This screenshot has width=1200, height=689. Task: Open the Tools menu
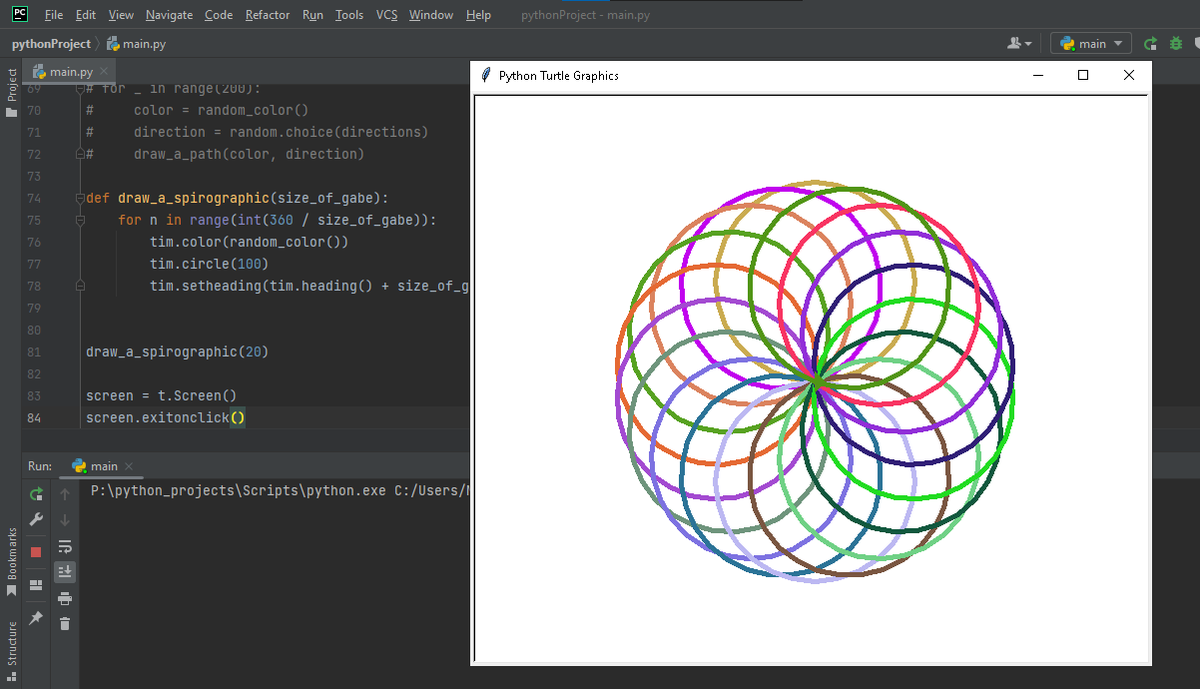click(349, 15)
